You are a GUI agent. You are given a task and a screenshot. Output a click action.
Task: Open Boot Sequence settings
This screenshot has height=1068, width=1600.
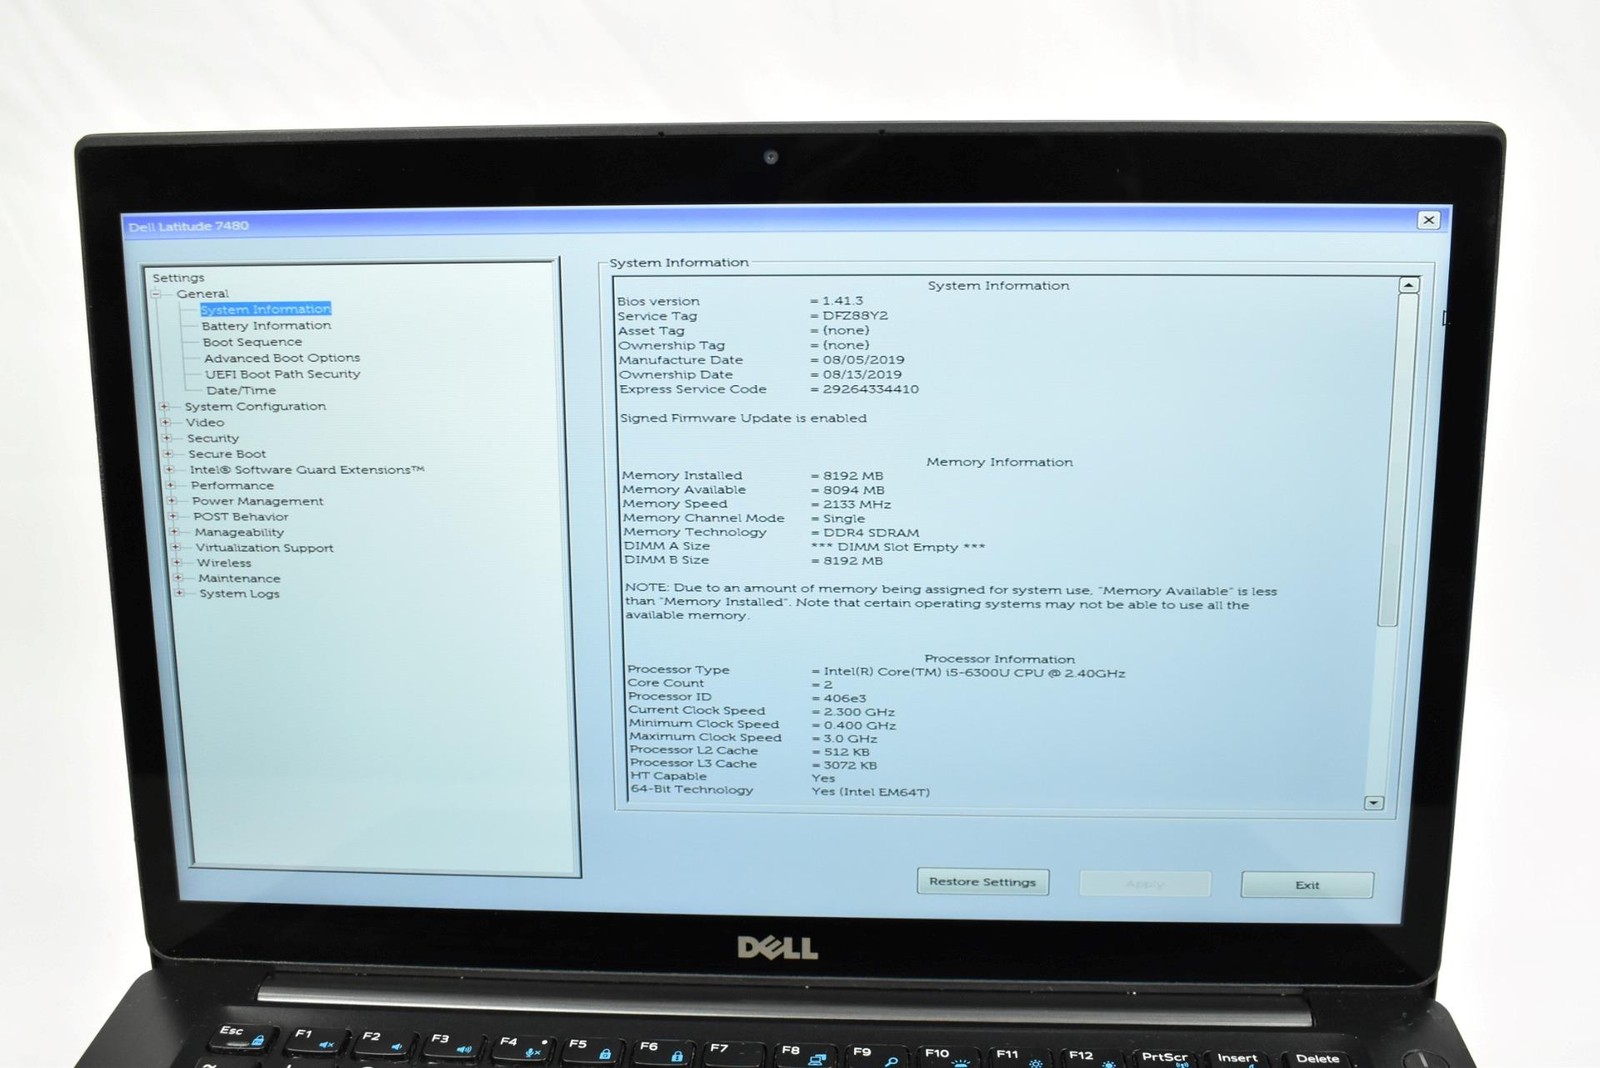[252, 342]
